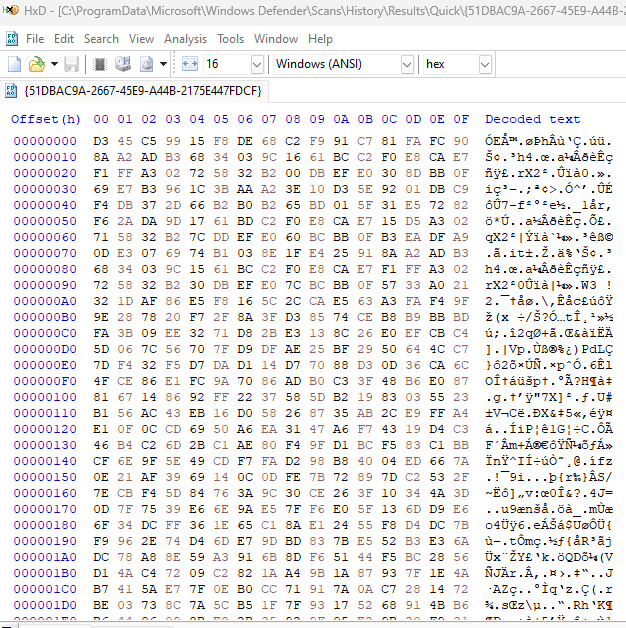The image size is (626, 628).
Task: Expand the arrow beside the Open disk image icon
Action: 163,64
